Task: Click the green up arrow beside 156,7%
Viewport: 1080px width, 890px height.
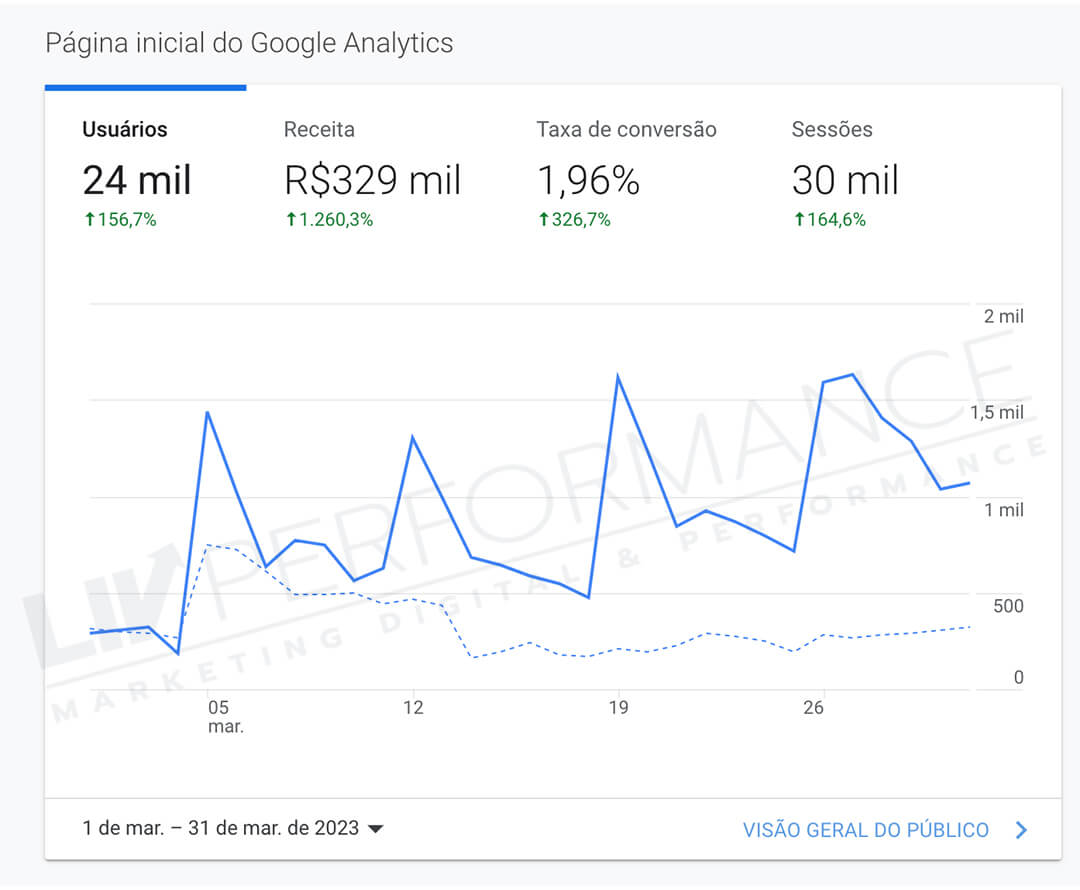Action: 89,220
